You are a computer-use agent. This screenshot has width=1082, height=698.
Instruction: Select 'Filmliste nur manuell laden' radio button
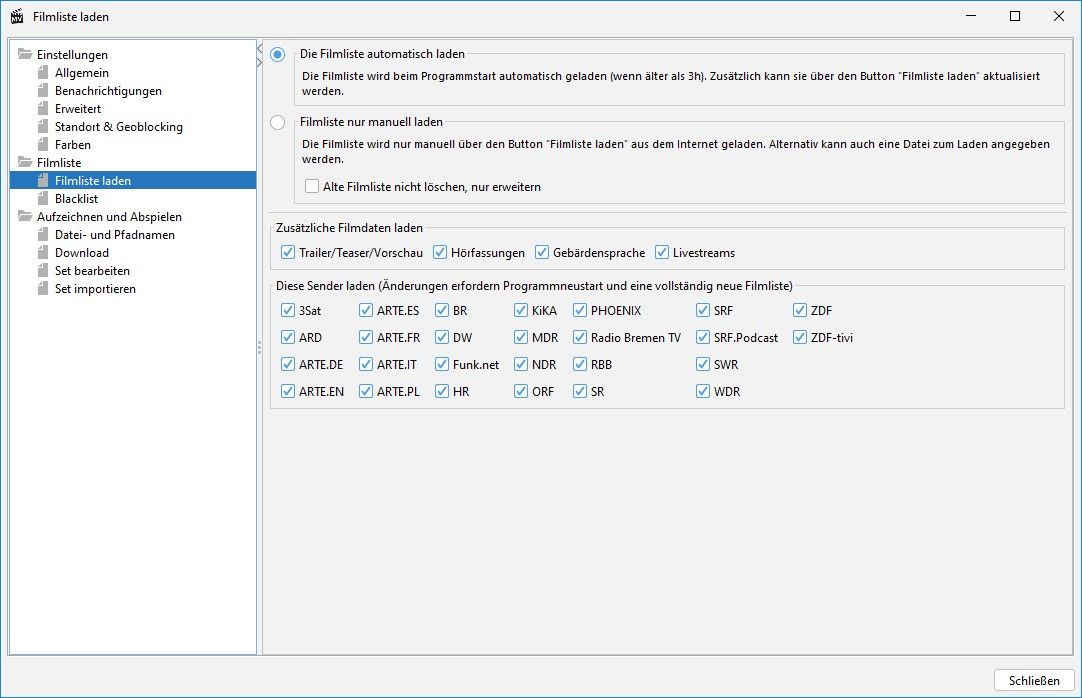(277, 122)
